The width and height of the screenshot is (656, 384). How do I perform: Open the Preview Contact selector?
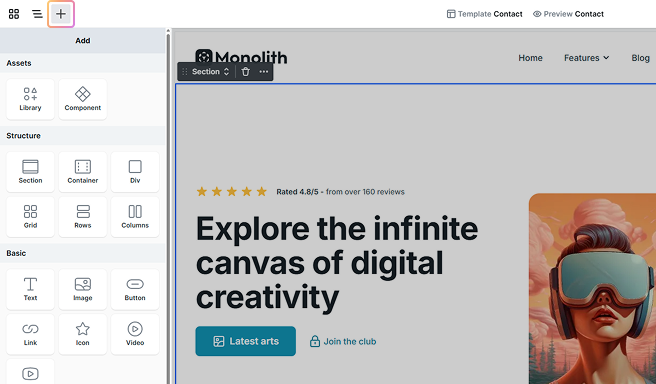point(568,14)
